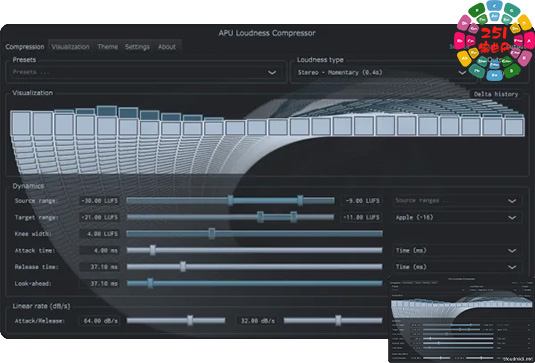The height and width of the screenshot is (363, 535).
Task: Click the -21.00 LUFS target range field
Action: coord(99,217)
